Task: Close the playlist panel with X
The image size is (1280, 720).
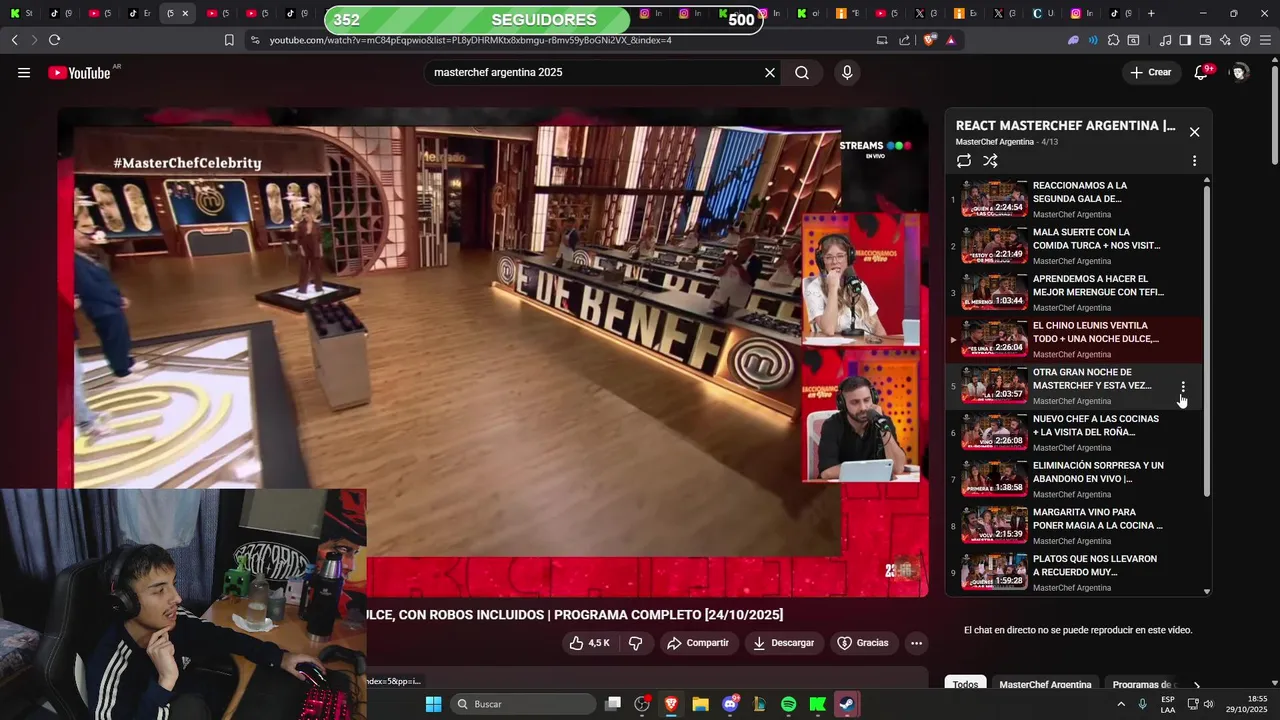Action: 1194,132
